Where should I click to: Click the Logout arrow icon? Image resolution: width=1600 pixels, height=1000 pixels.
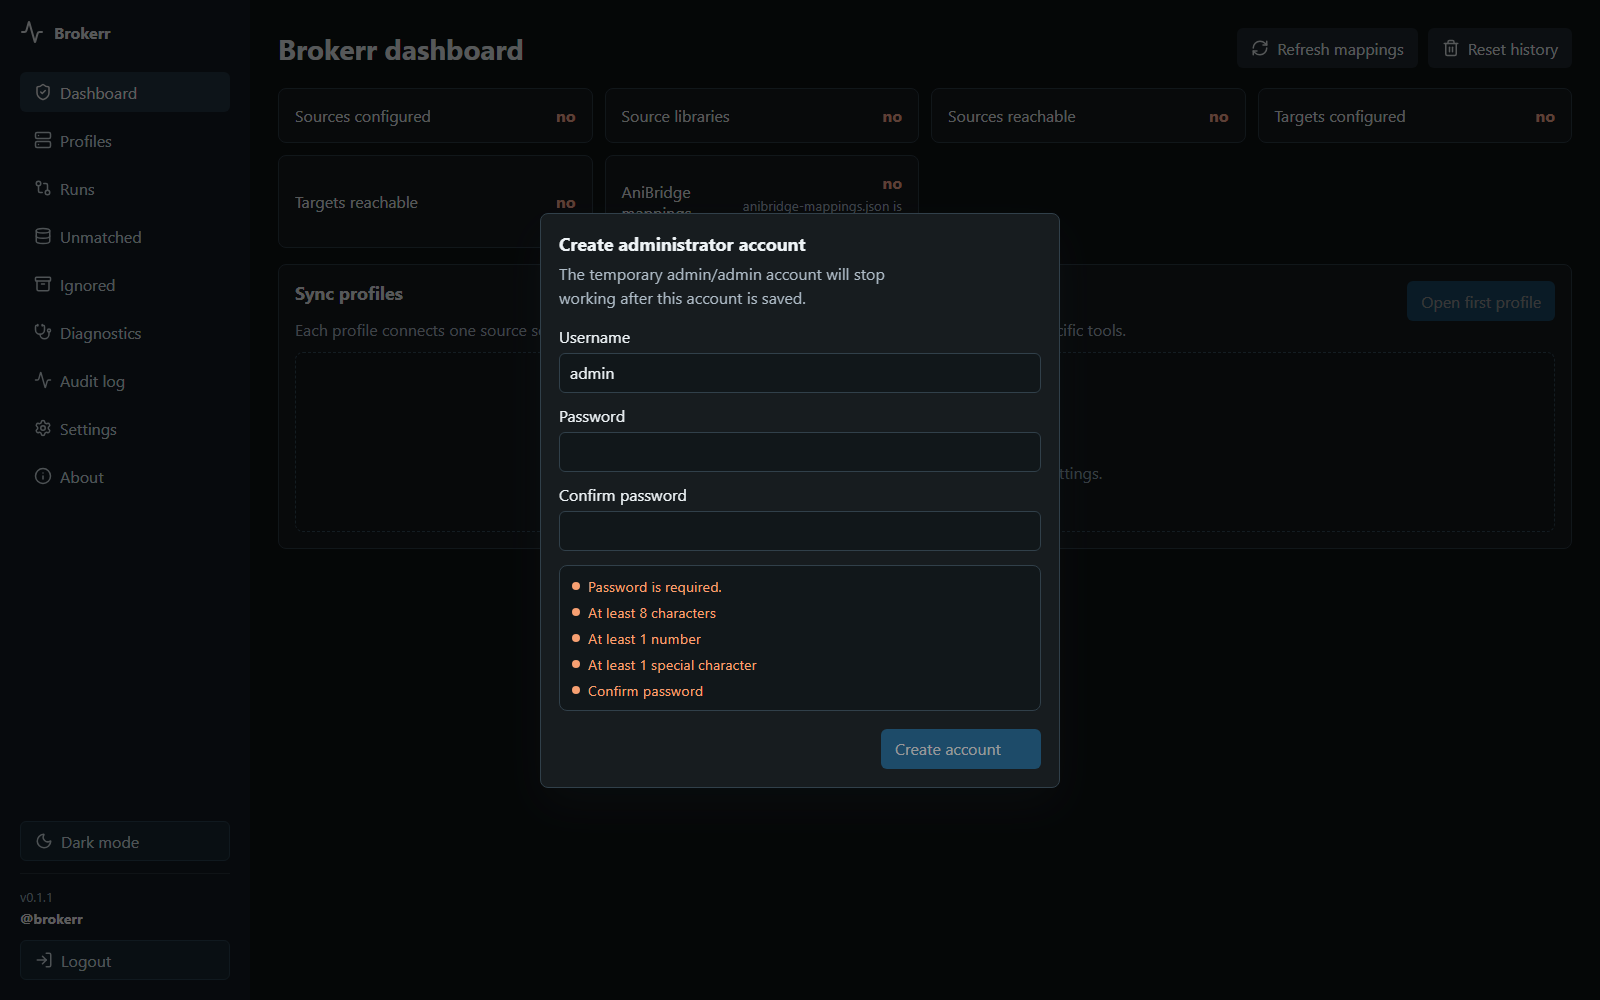pyautogui.click(x=44, y=960)
